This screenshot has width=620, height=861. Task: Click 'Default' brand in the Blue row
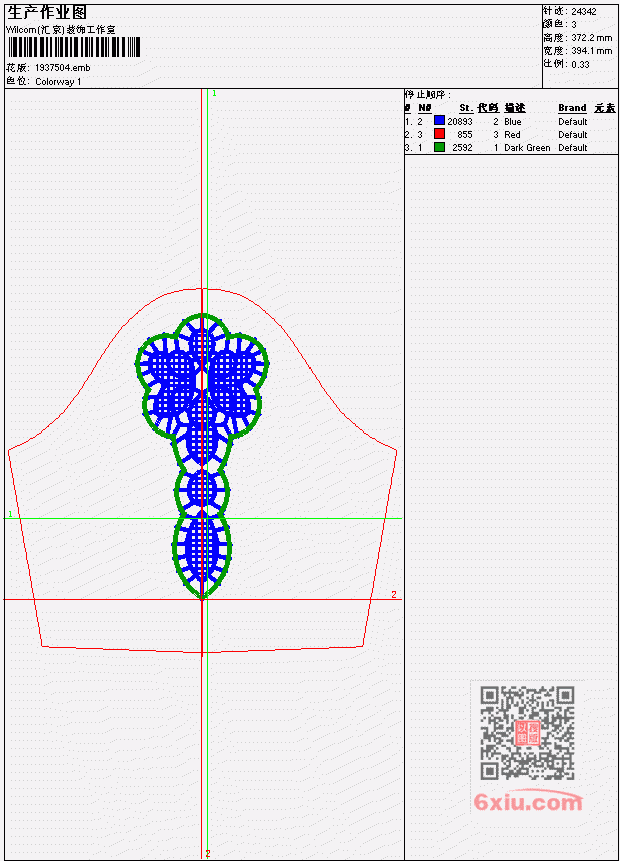point(573,121)
